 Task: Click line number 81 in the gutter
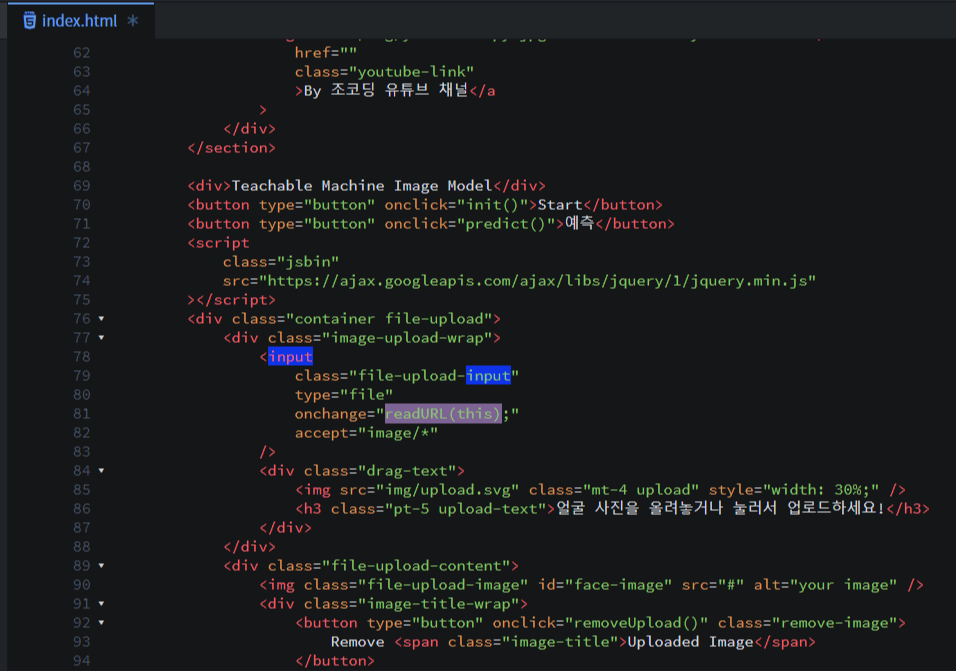coord(82,414)
